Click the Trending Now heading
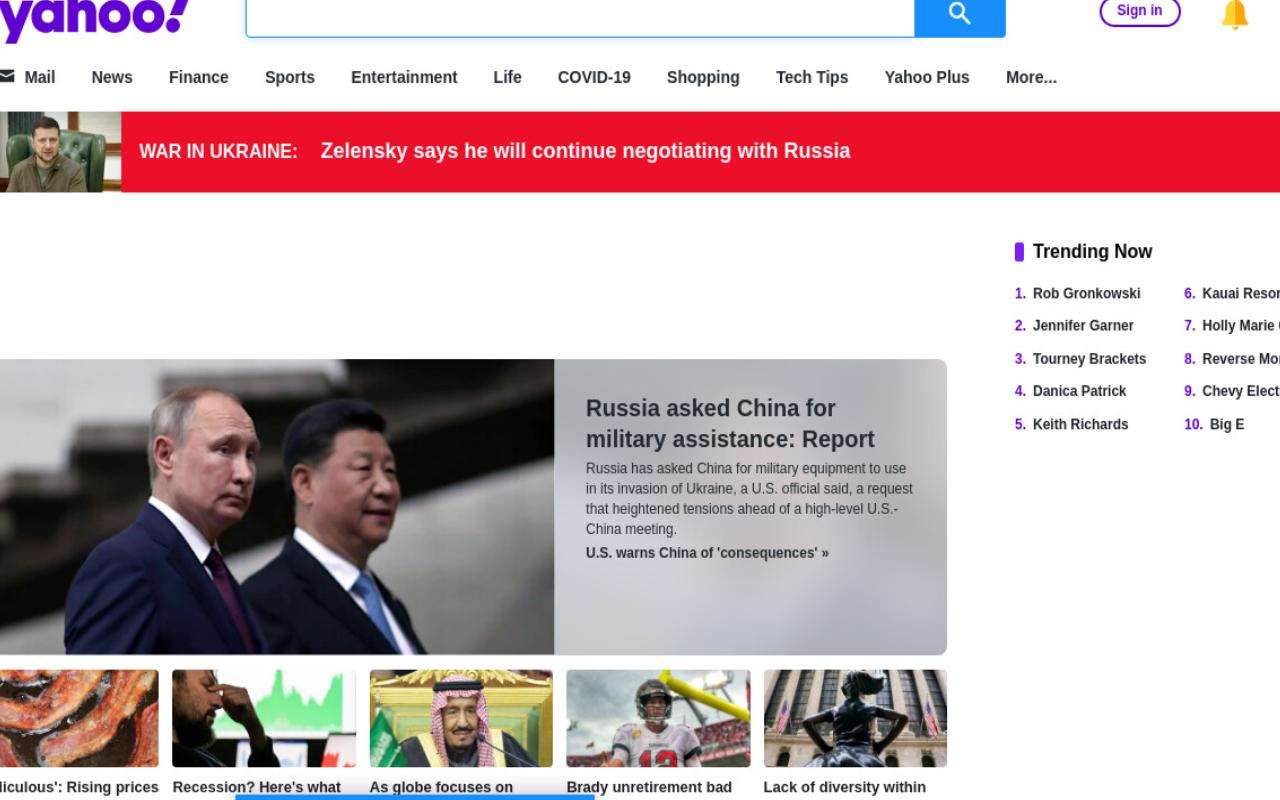1280x800 pixels. pyautogui.click(x=1092, y=252)
